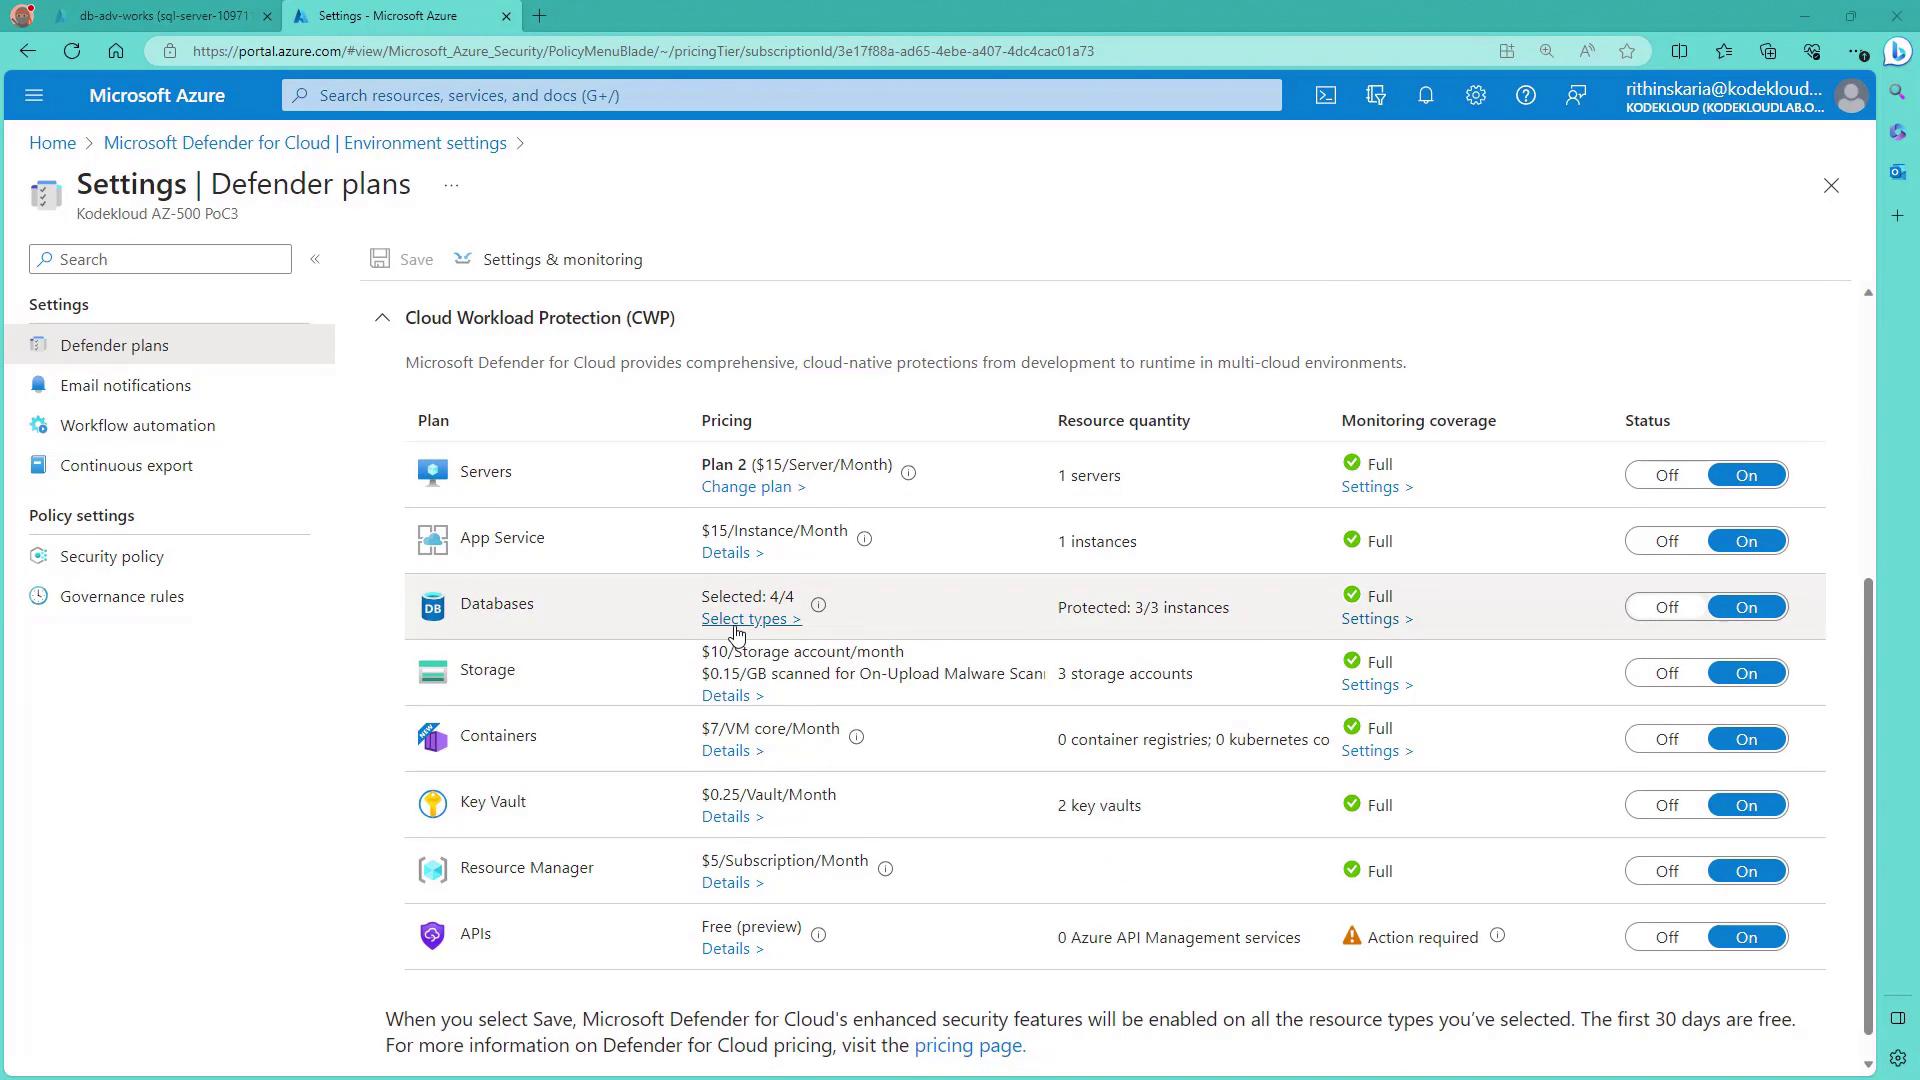Open the Azure portal hamburger menu
This screenshot has height=1080, width=1920.
point(34,96)
